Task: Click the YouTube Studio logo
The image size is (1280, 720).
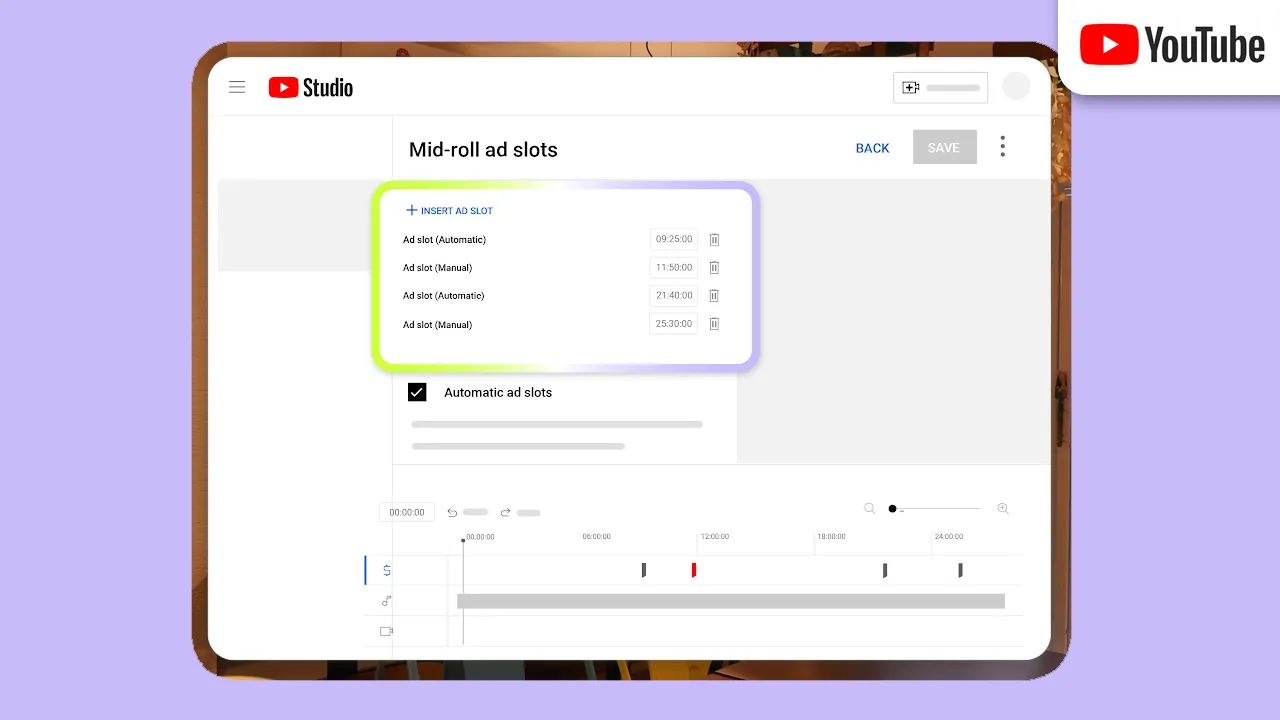Action: click(311, 88)
